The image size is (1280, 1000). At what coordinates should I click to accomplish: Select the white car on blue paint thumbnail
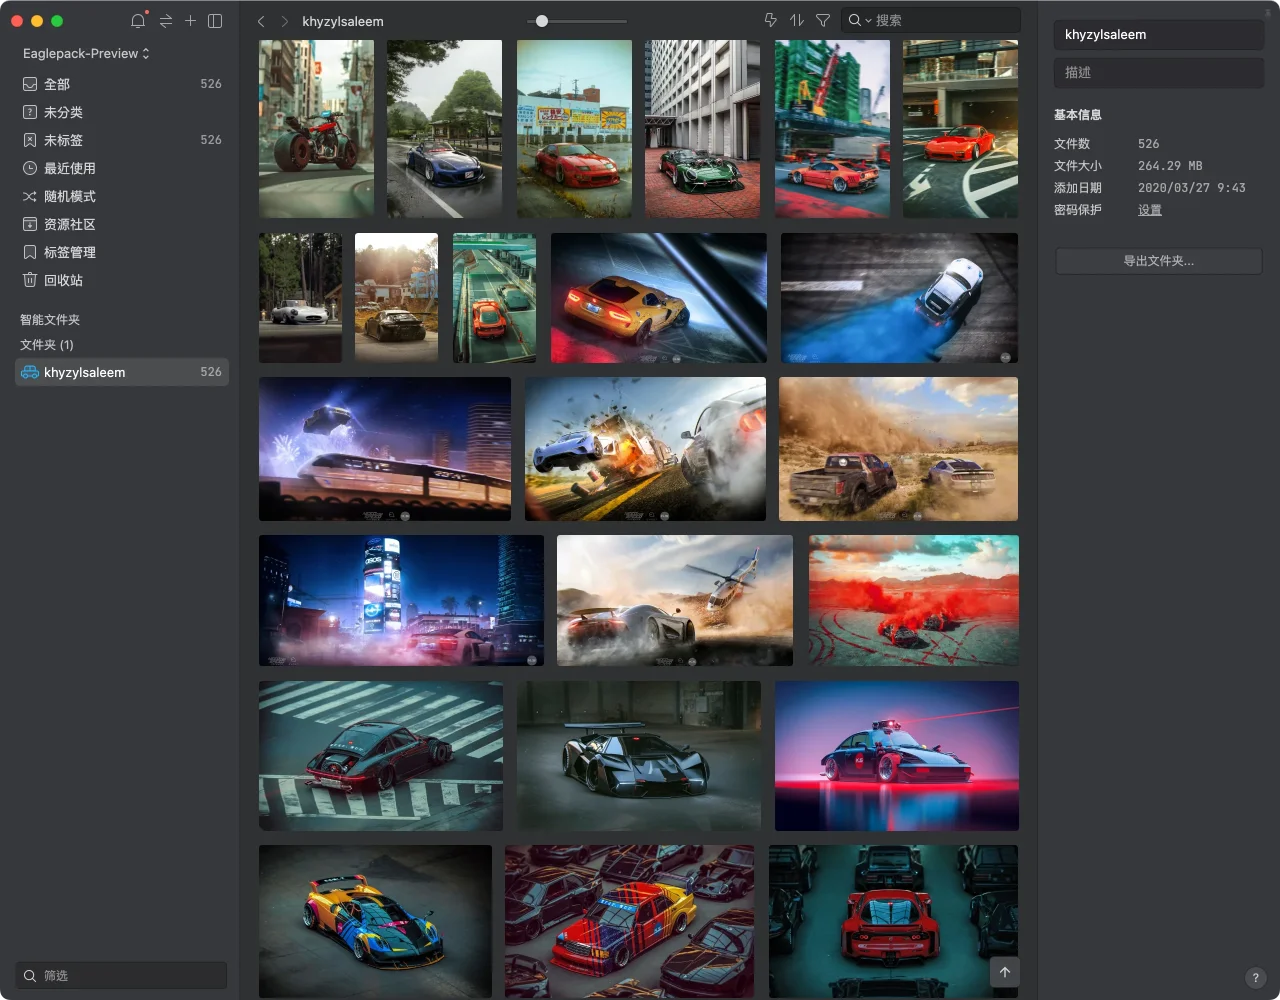[899, 298]
